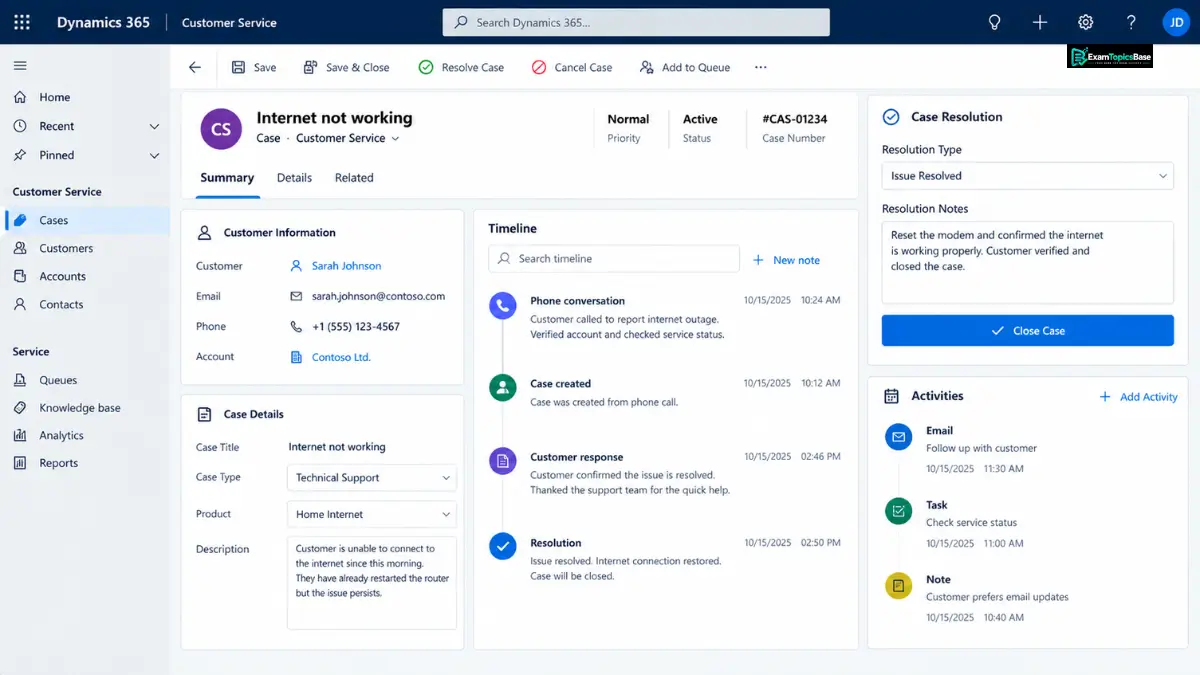Click the Note activity icon

point(899,585)
